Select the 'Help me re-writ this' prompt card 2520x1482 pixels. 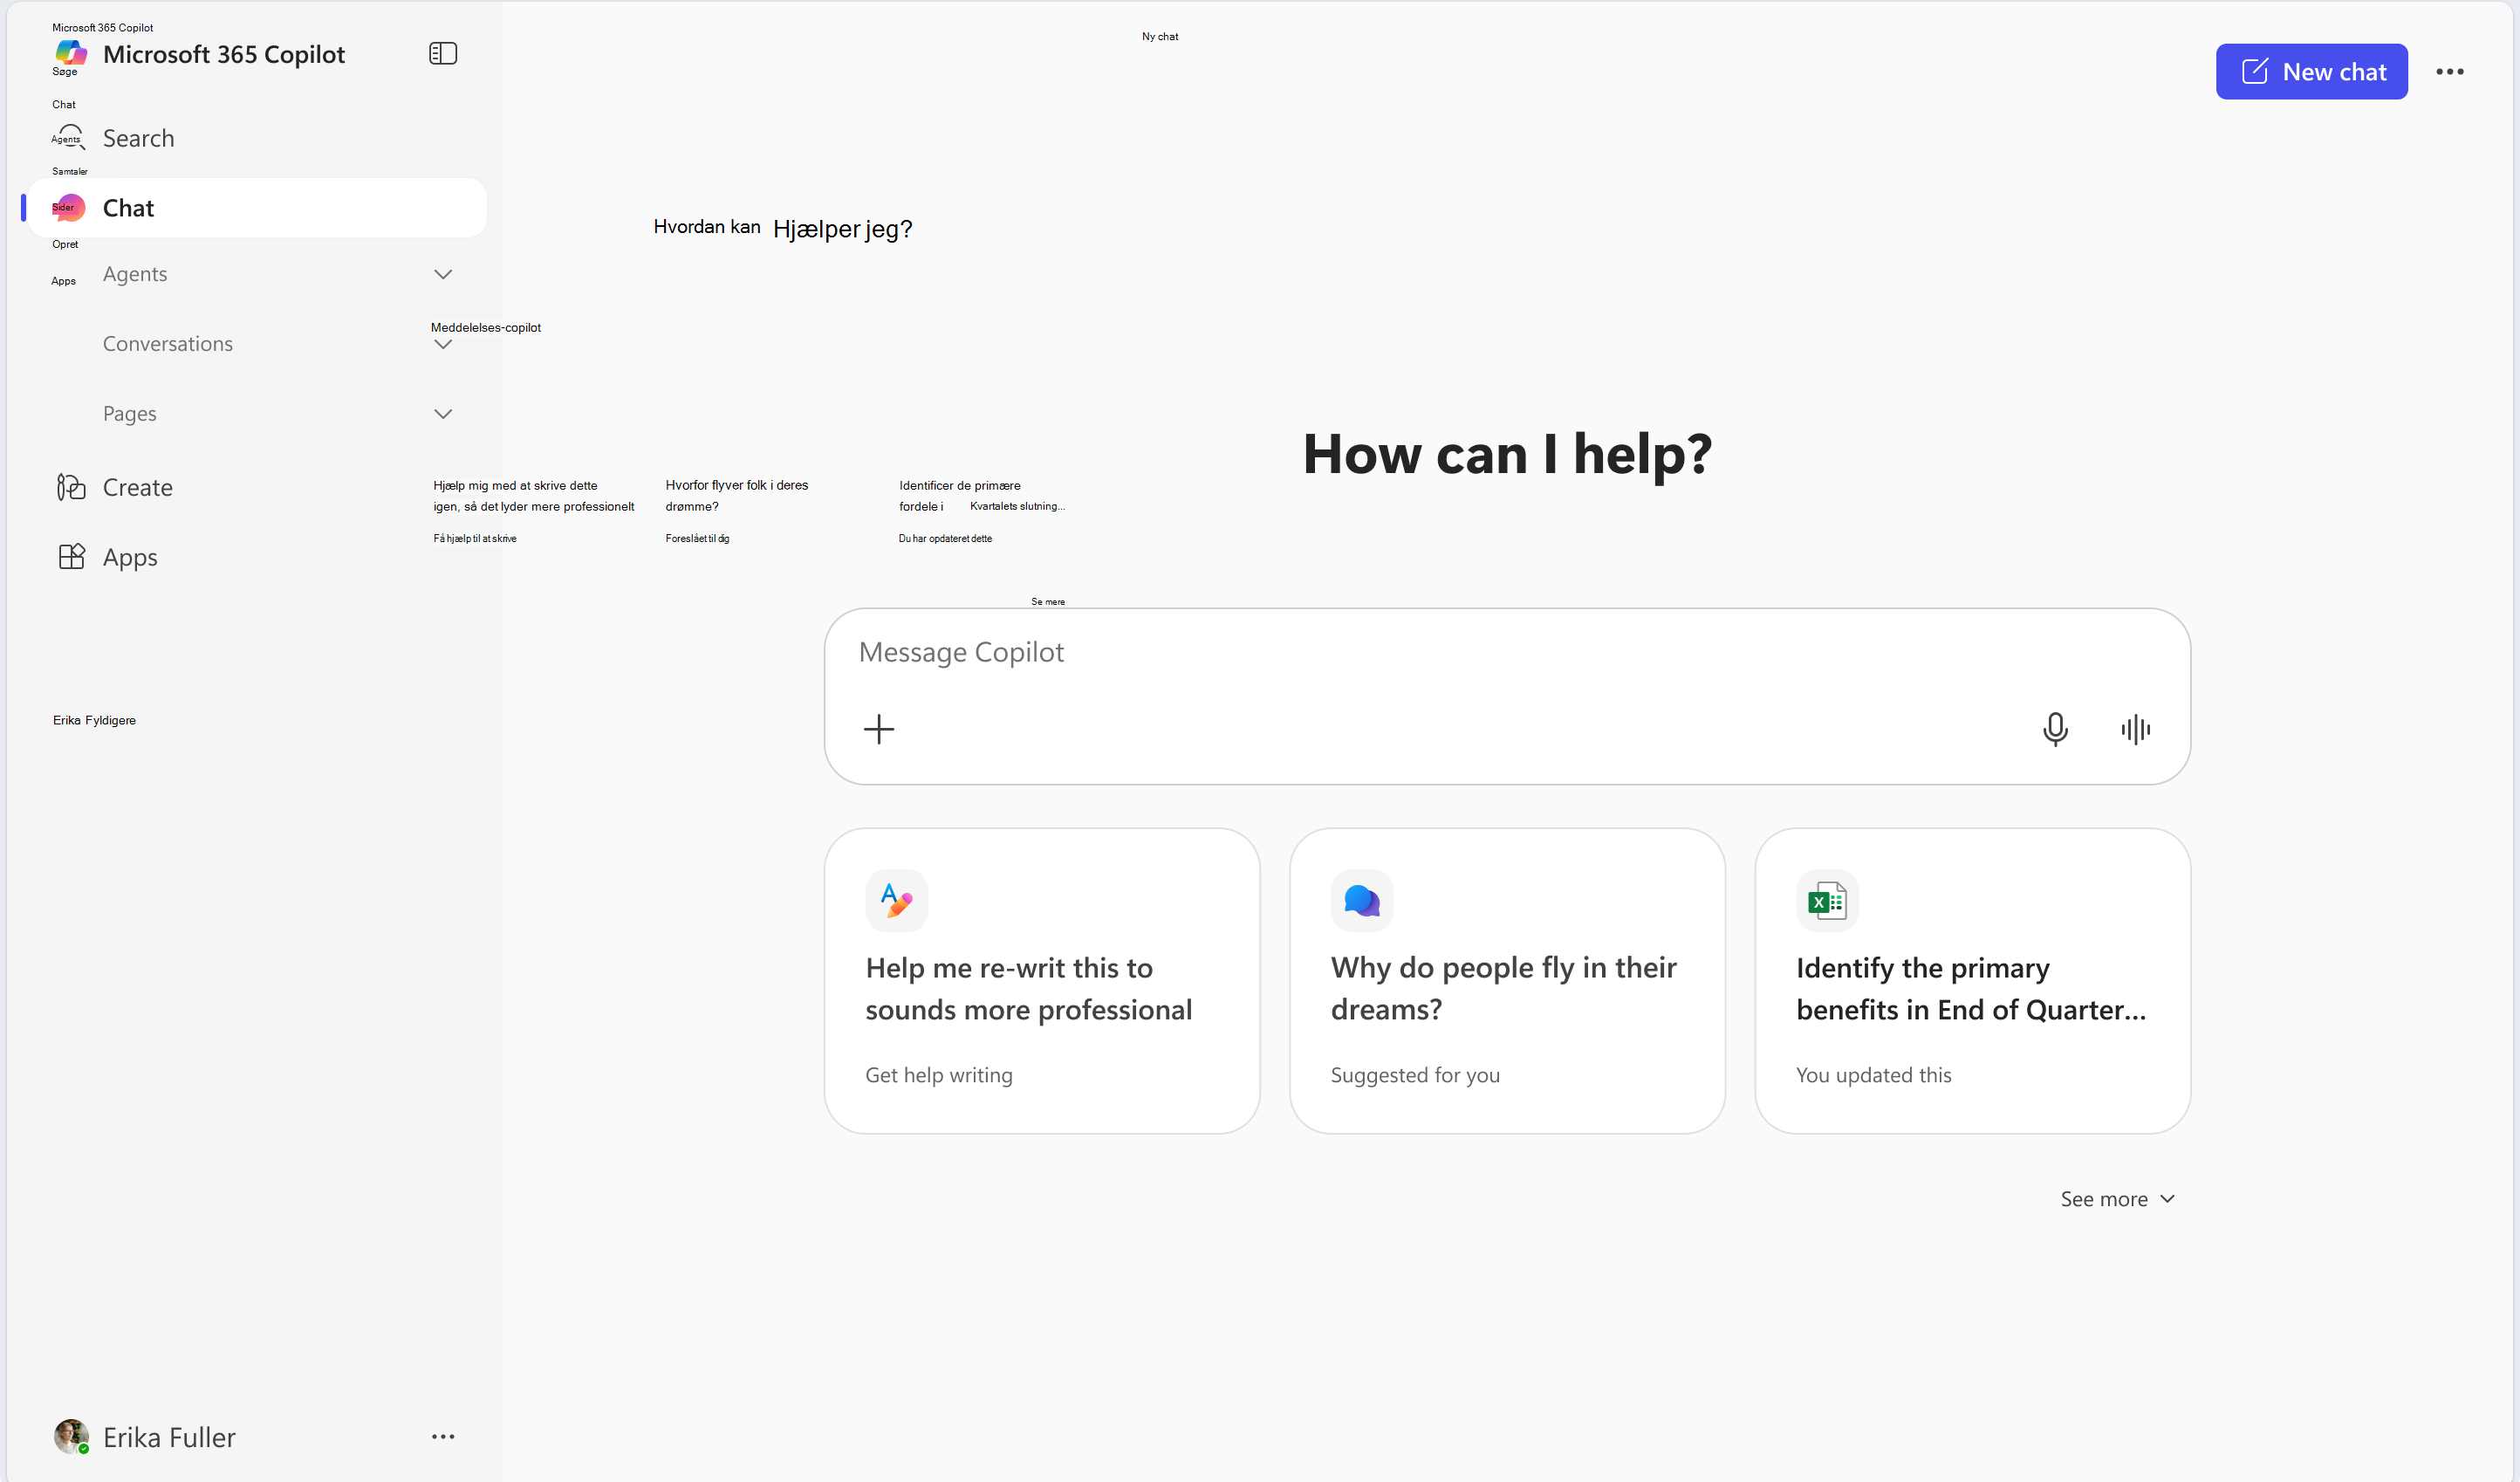1041,980
